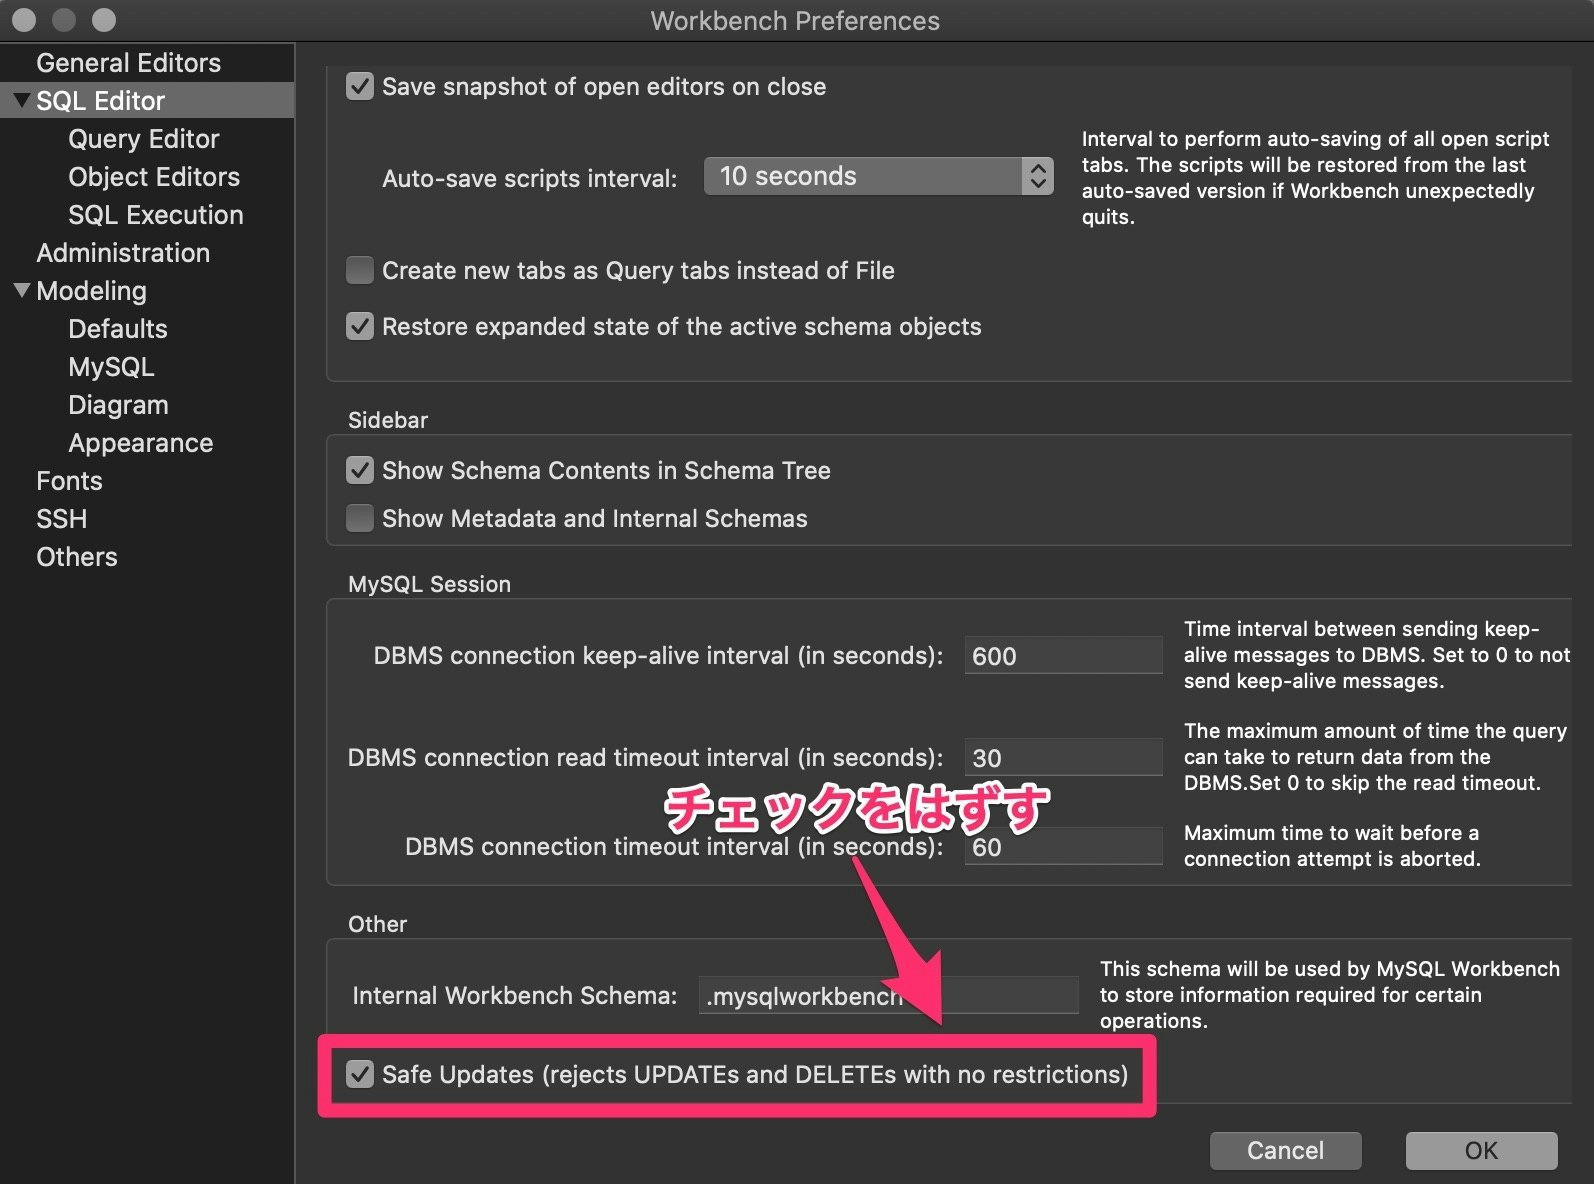Toggle Restore expanded state of active schema objects
Image resolution: width=1594 pixels, height=1184 pixels.
360,326
